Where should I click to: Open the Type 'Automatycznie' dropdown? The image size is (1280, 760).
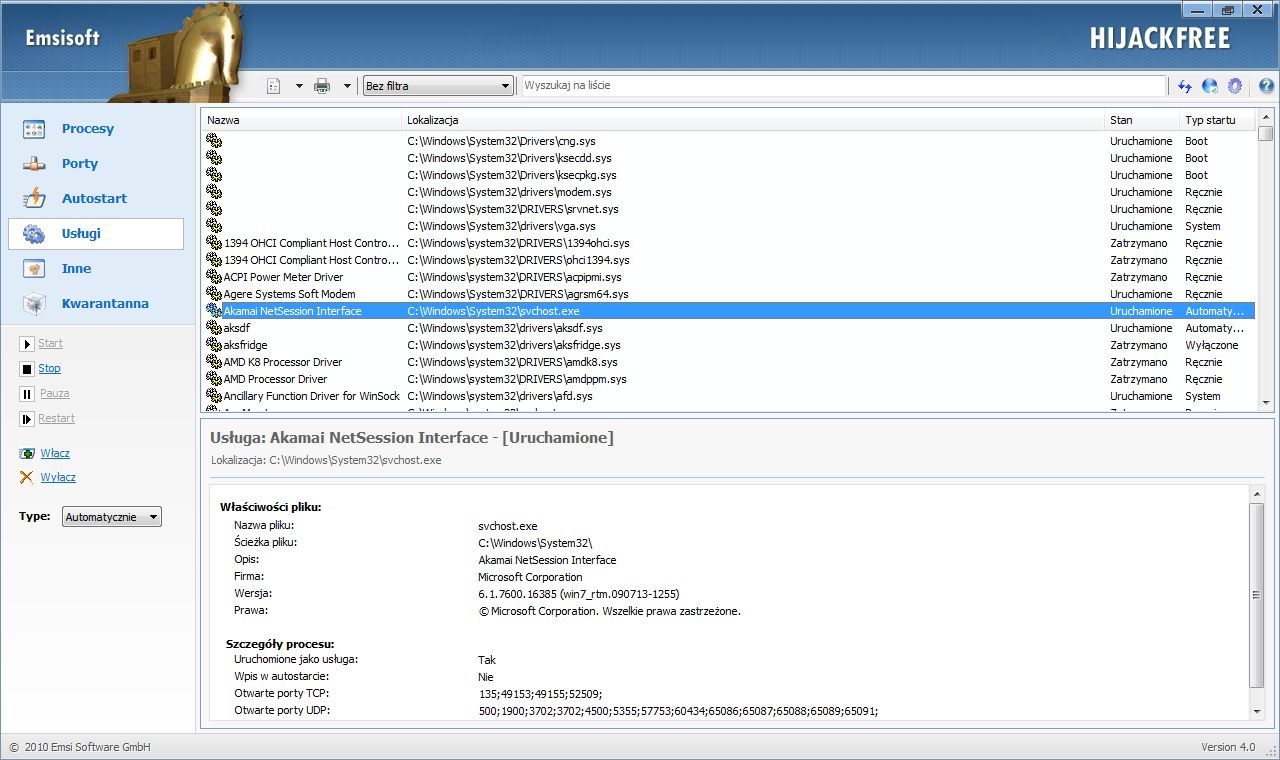pyautogui.click(x=112, y=517)
